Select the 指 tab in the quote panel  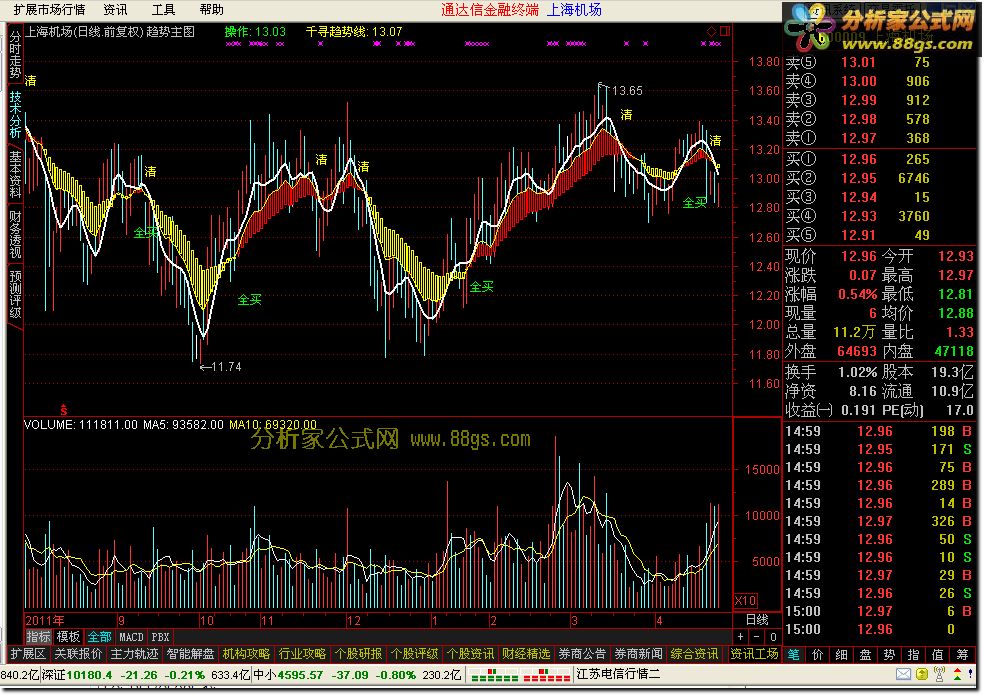pos(914,654)
